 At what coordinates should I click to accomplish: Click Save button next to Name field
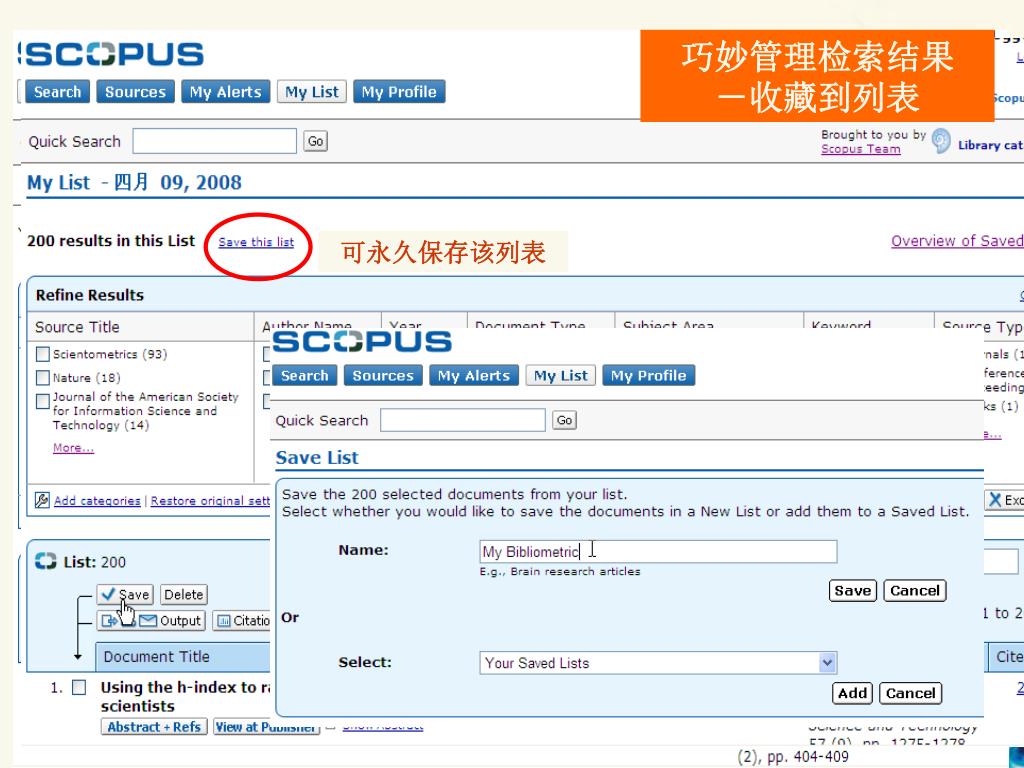pos(852,590)
